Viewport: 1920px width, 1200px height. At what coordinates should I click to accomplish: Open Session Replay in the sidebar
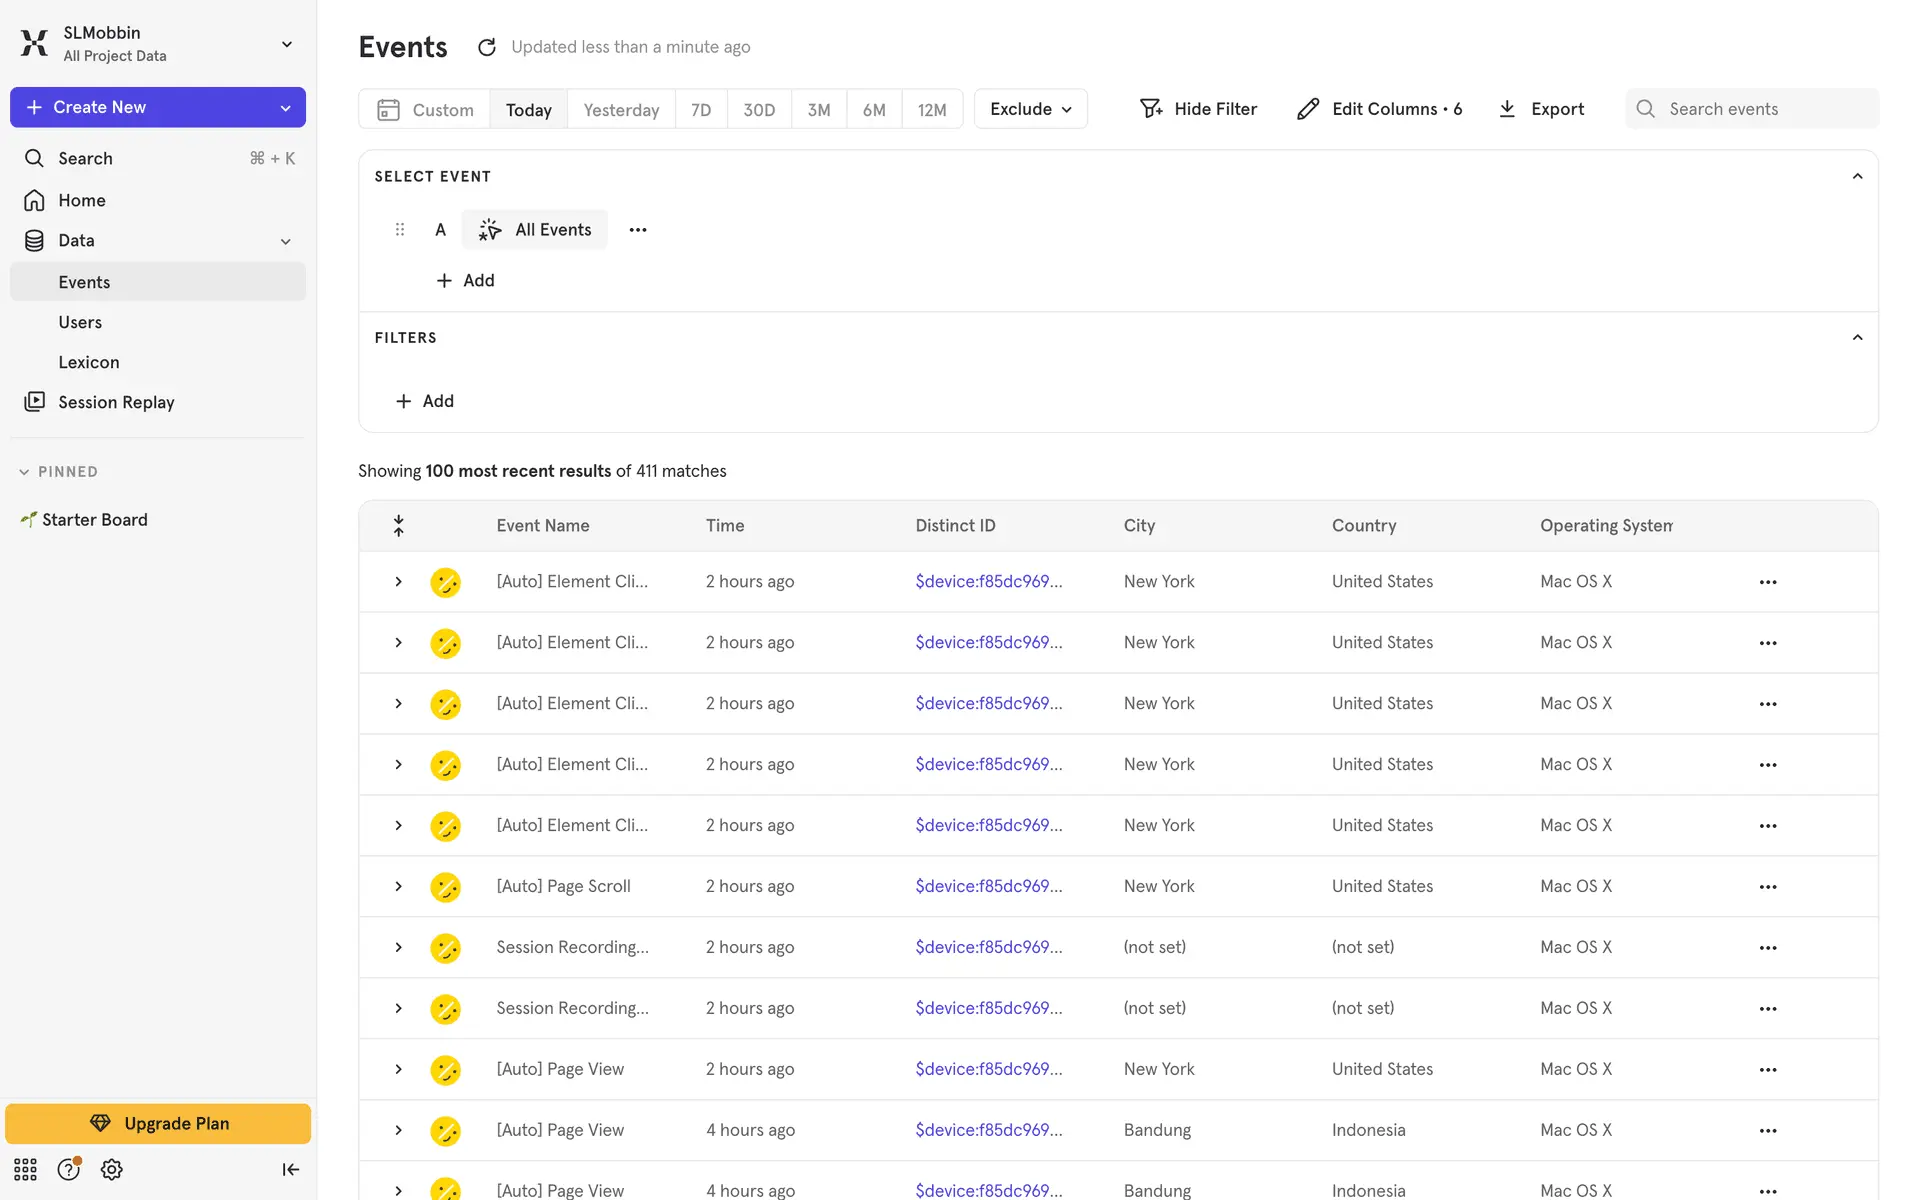(x=116, y=402)
